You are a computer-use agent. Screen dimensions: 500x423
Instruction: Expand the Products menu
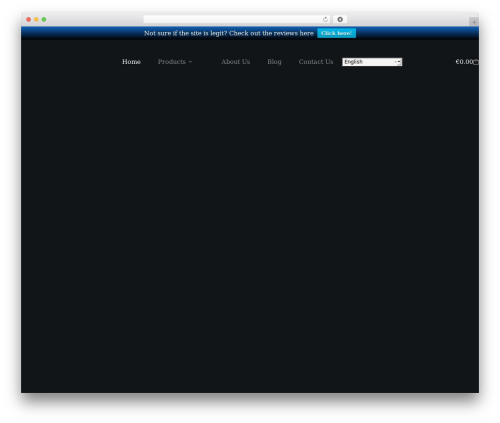click(175, 62)
